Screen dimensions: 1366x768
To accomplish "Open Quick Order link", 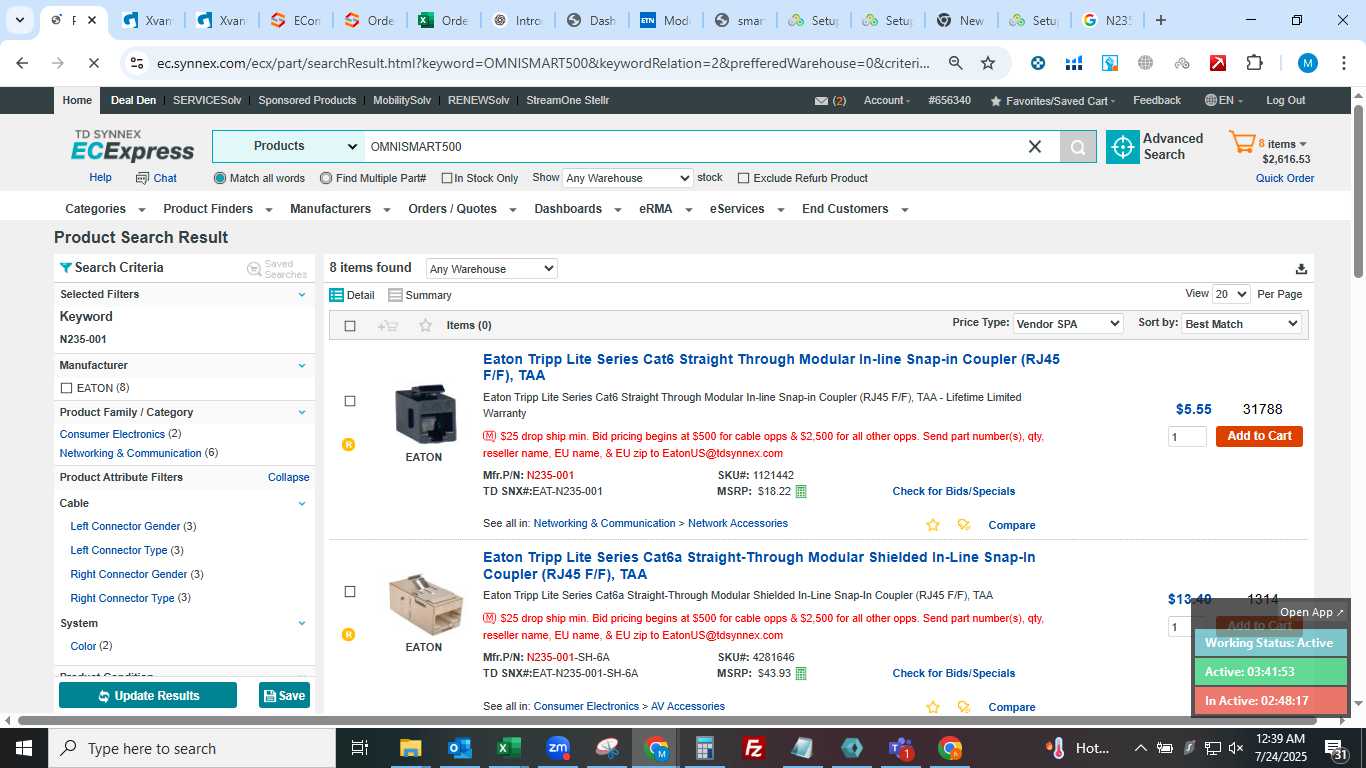I will 1285,178.
